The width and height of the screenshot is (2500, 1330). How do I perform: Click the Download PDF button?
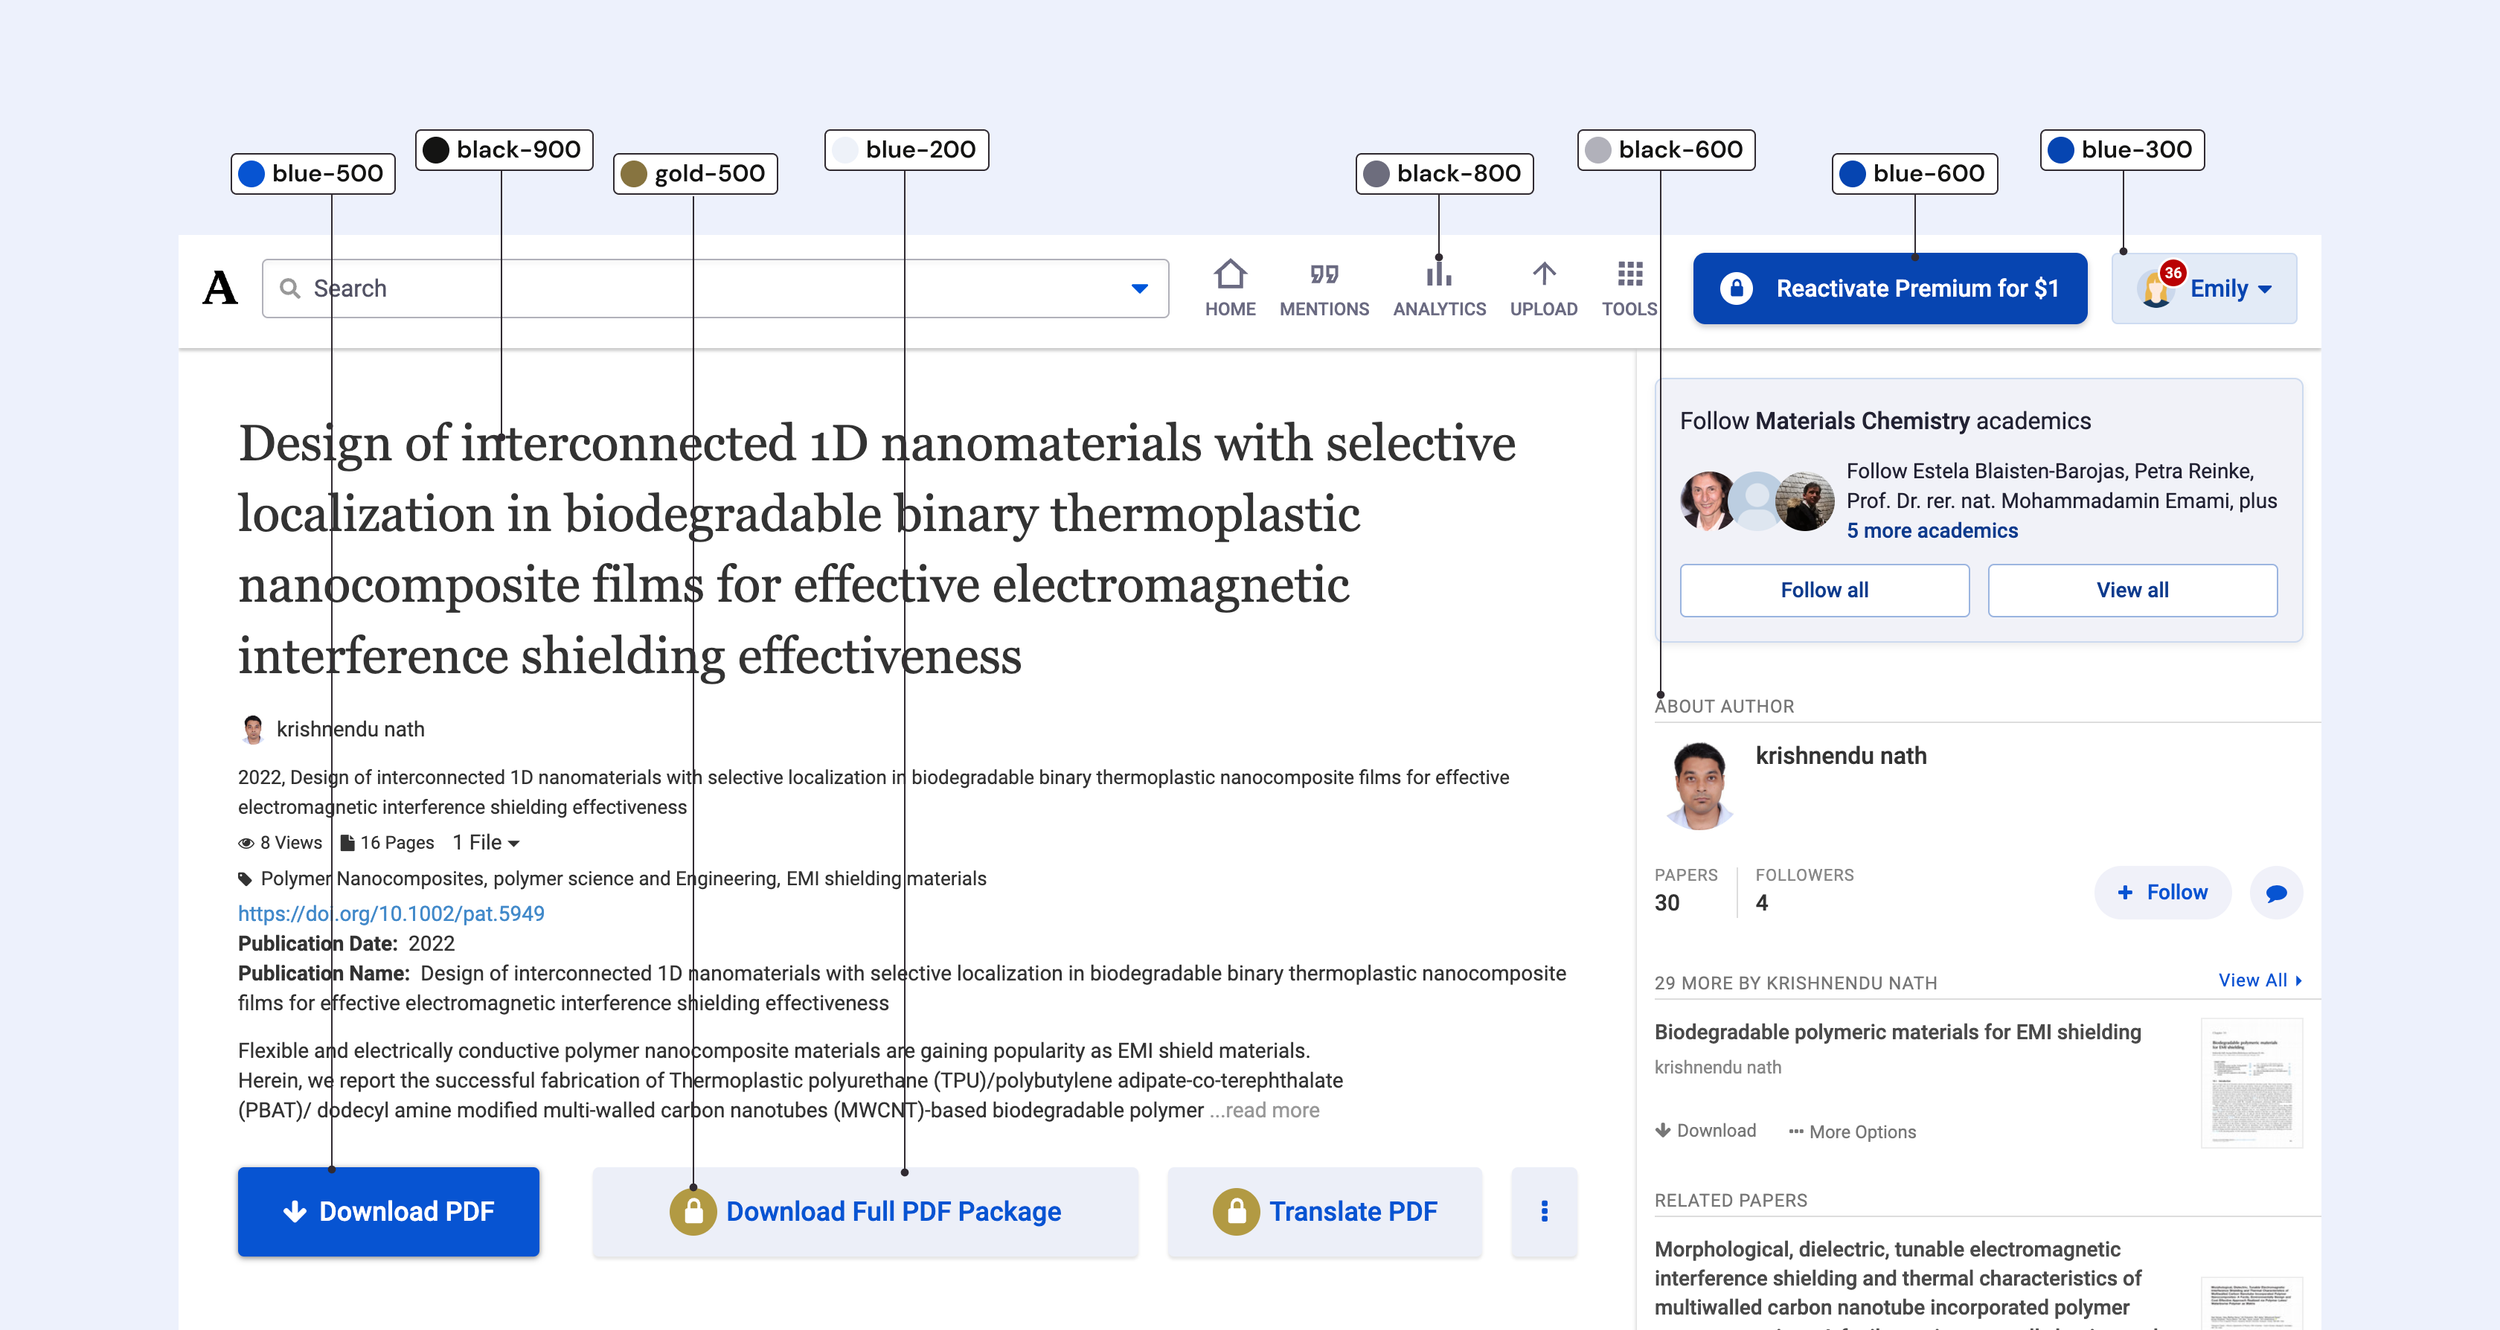point(388,1211)
